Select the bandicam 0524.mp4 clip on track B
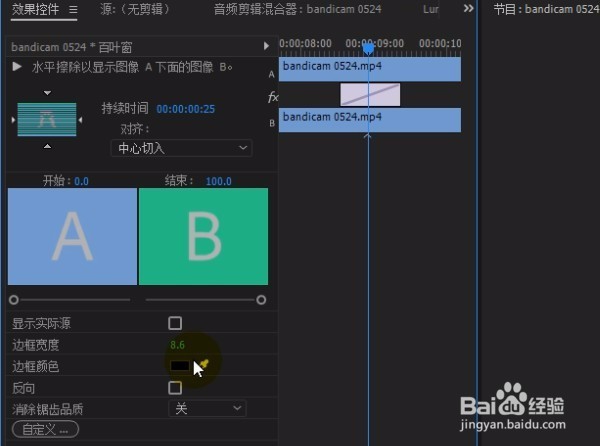 370,120
